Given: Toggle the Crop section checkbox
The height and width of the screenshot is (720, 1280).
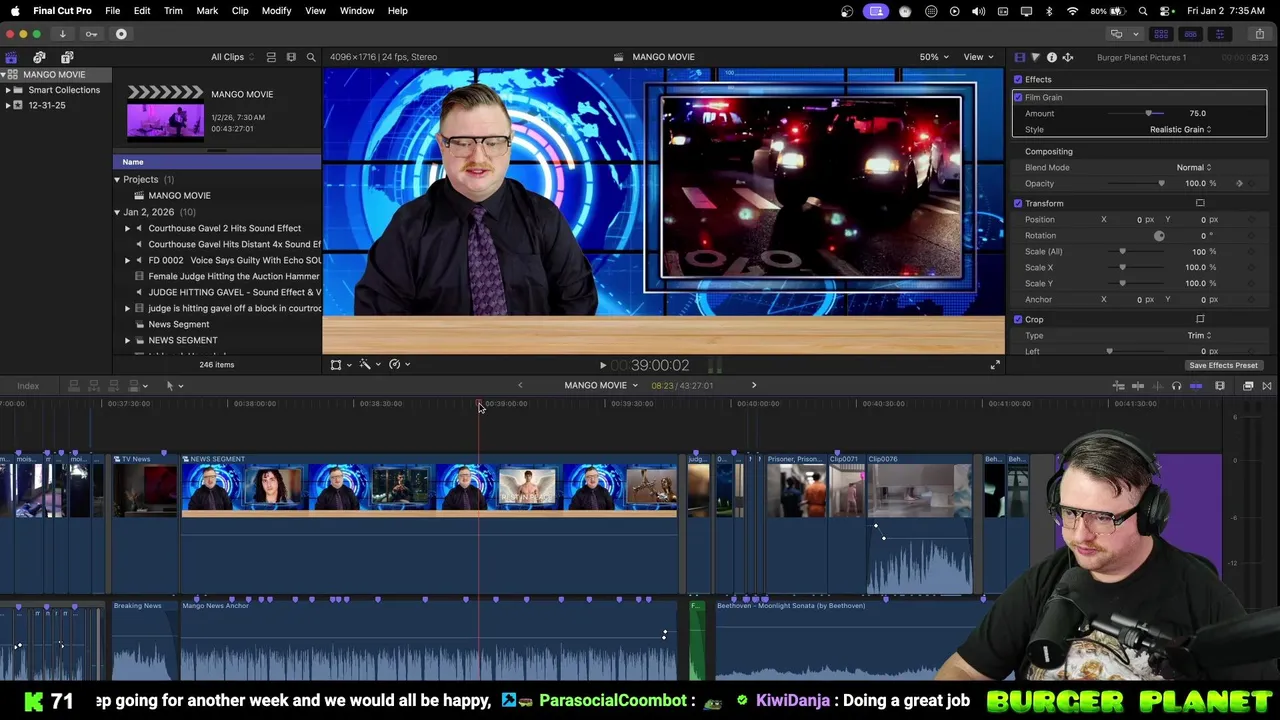Looking at the screenshot, I should [x=1018, y=320].
